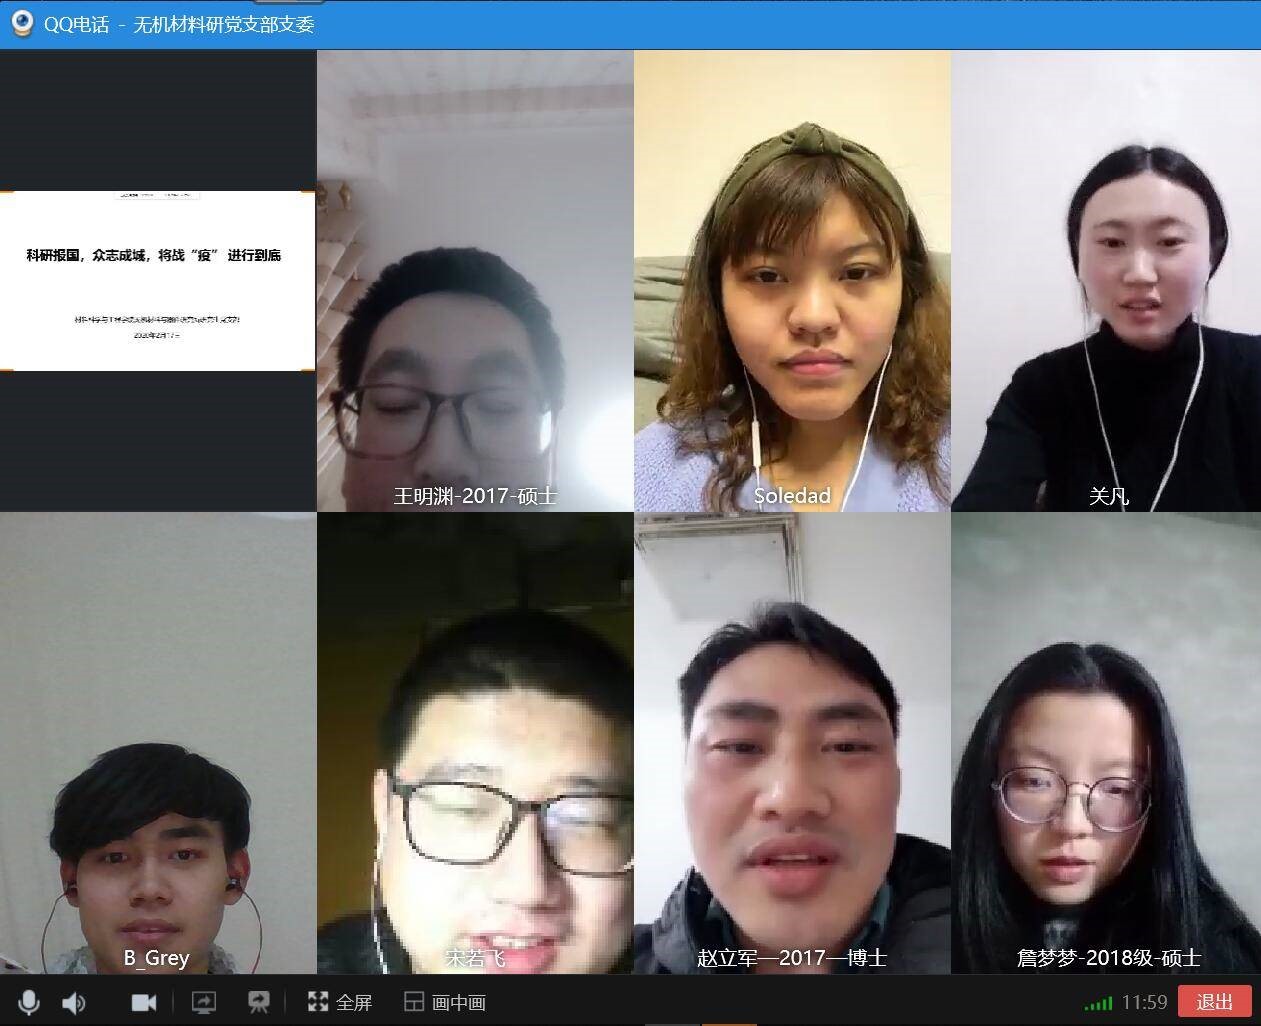1261x1026 pixels.
Task: Select 关凡's video tile
Action: [x=1106, y=281]
